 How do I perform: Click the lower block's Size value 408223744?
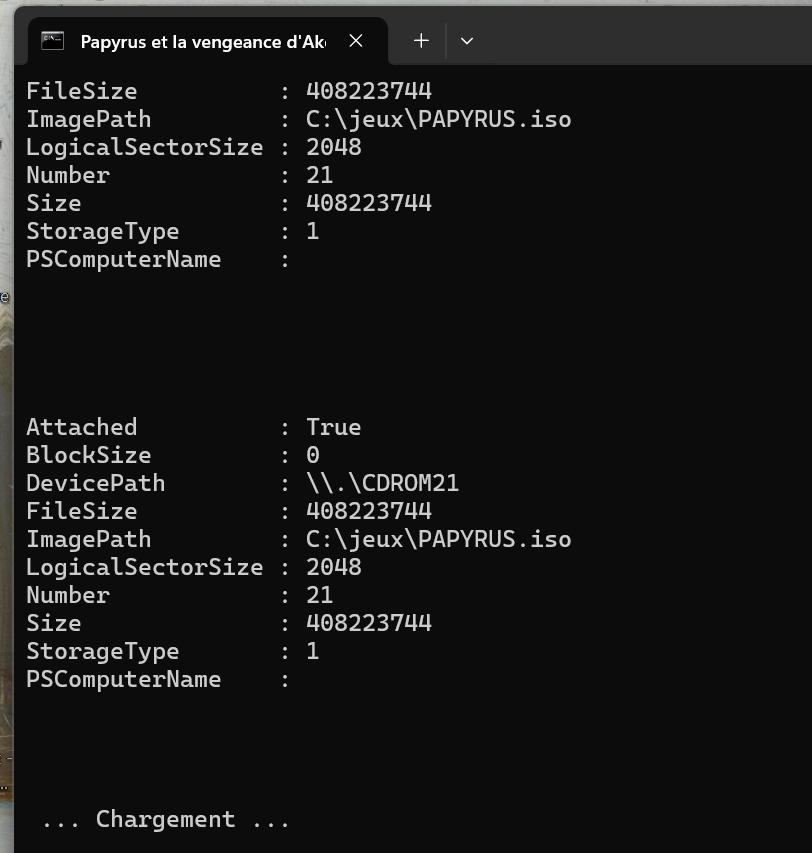point(369,623)
